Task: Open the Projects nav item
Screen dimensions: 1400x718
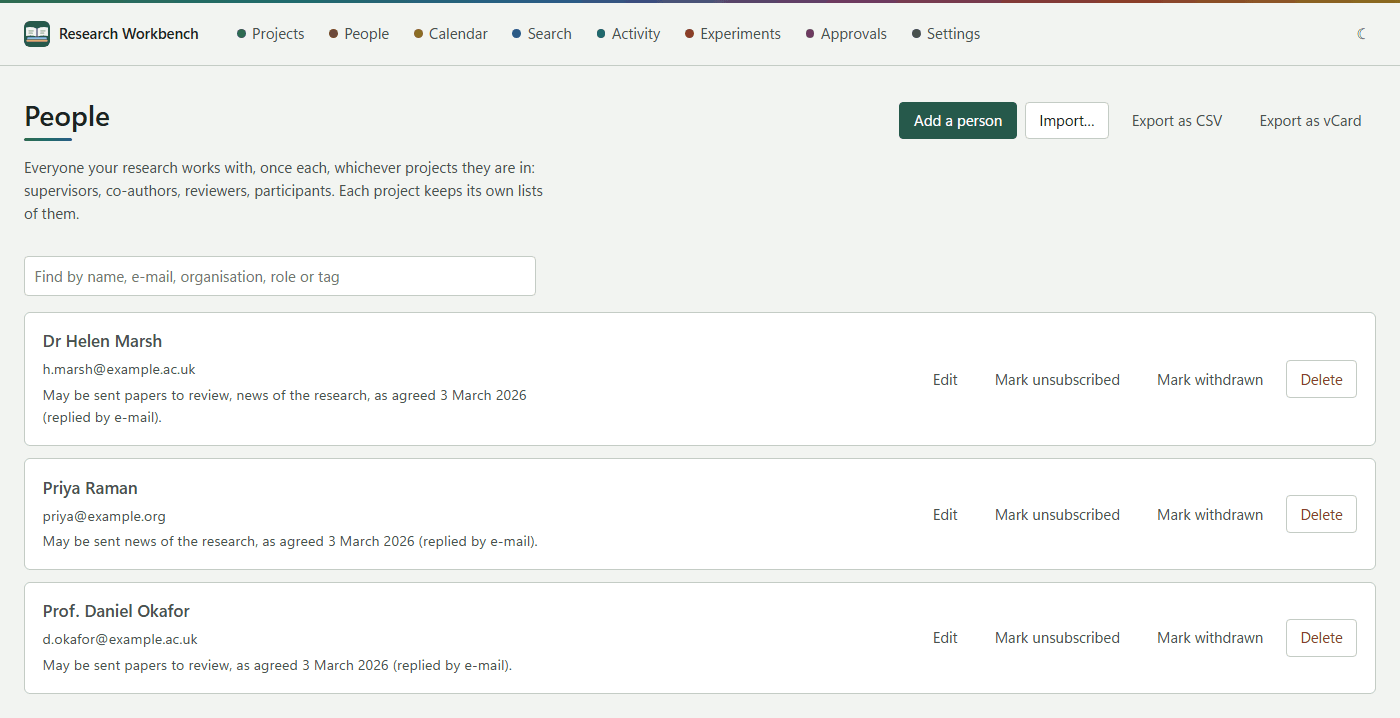Action: 271,34
